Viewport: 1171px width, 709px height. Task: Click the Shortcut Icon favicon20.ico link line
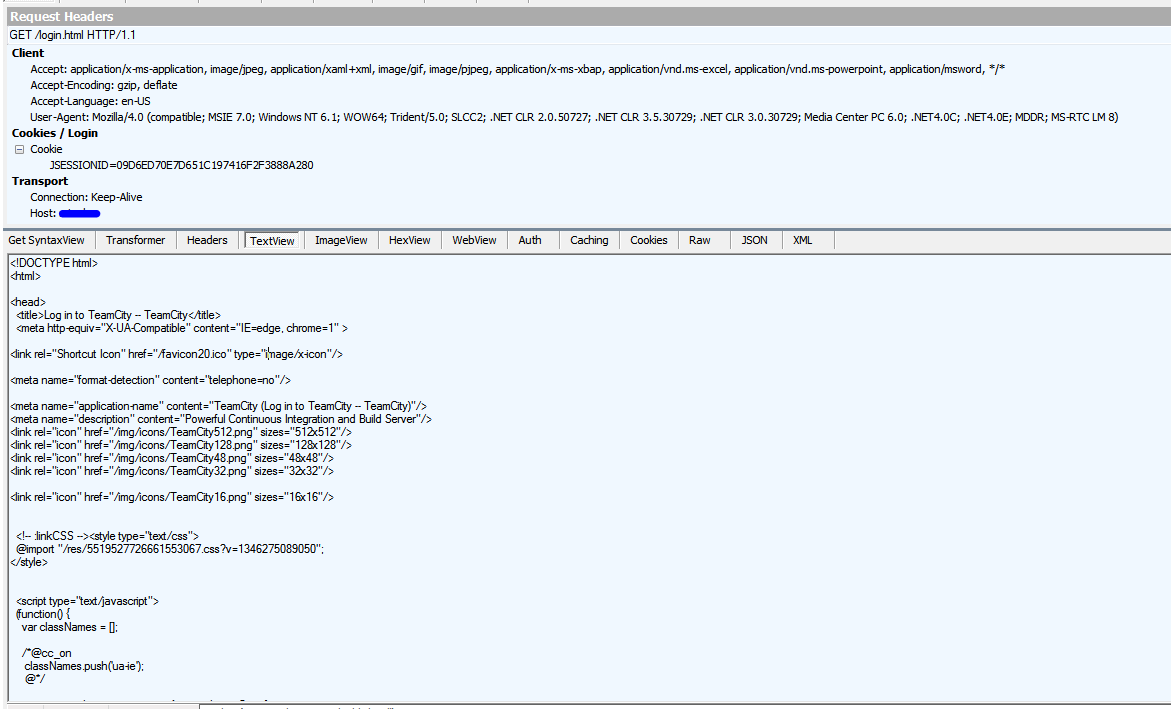click(x=176, y=354)
